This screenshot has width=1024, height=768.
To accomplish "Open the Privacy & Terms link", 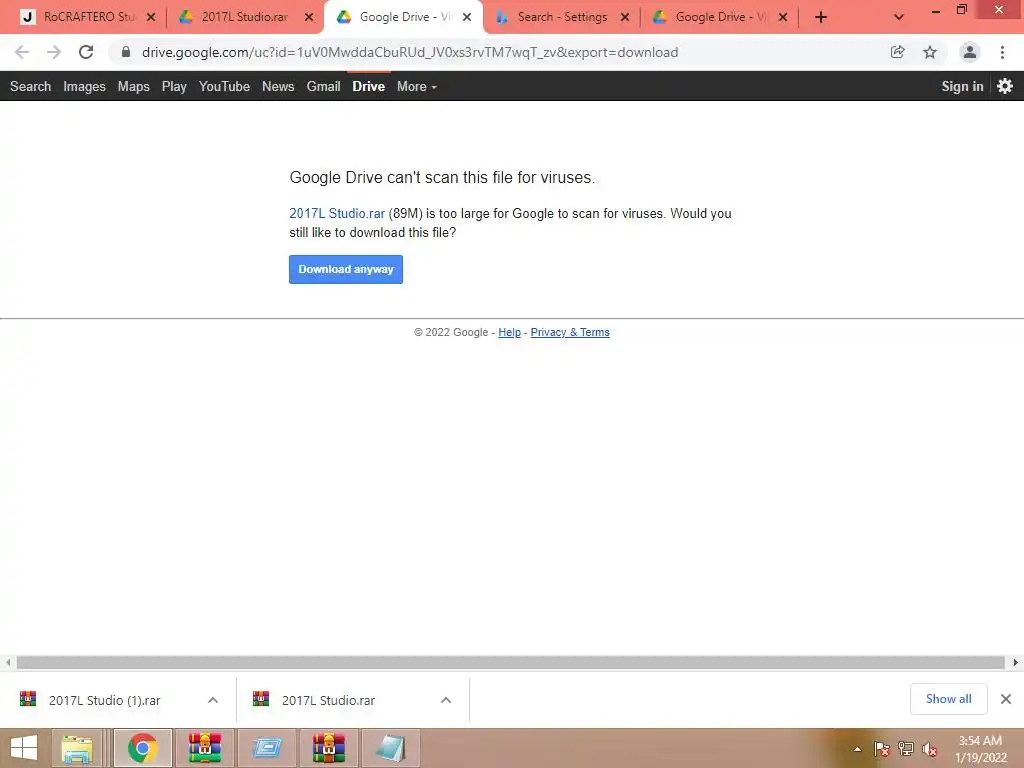I will click(569, 332).
